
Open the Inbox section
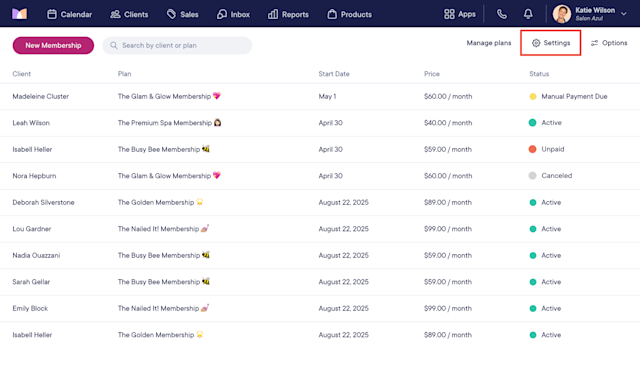click(x=233, y=14)
